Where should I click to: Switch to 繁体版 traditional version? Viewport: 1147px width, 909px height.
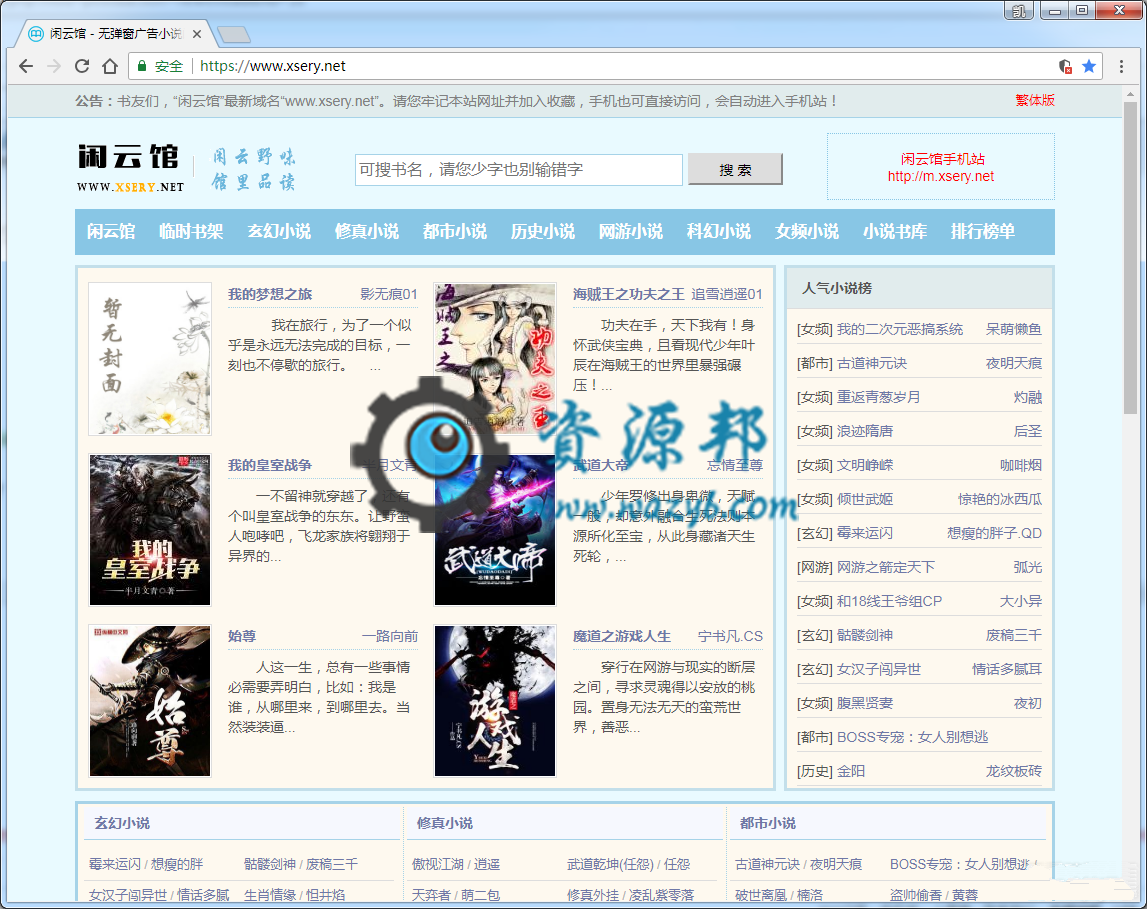coord(1034,100)
